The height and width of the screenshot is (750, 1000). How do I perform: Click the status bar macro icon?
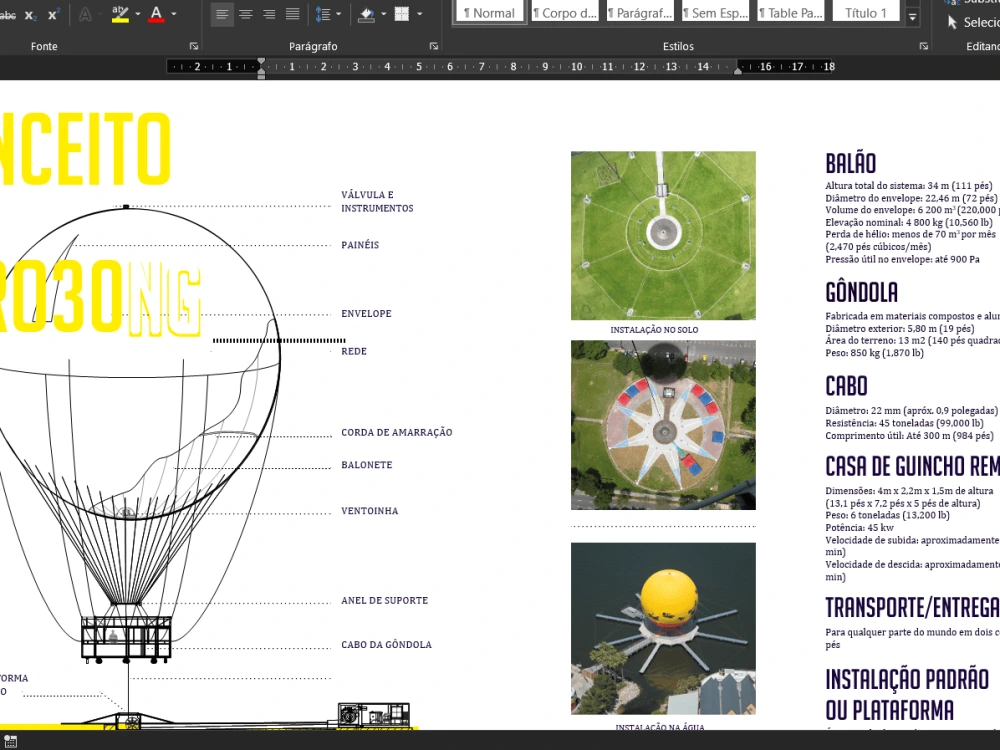(10, 742)
